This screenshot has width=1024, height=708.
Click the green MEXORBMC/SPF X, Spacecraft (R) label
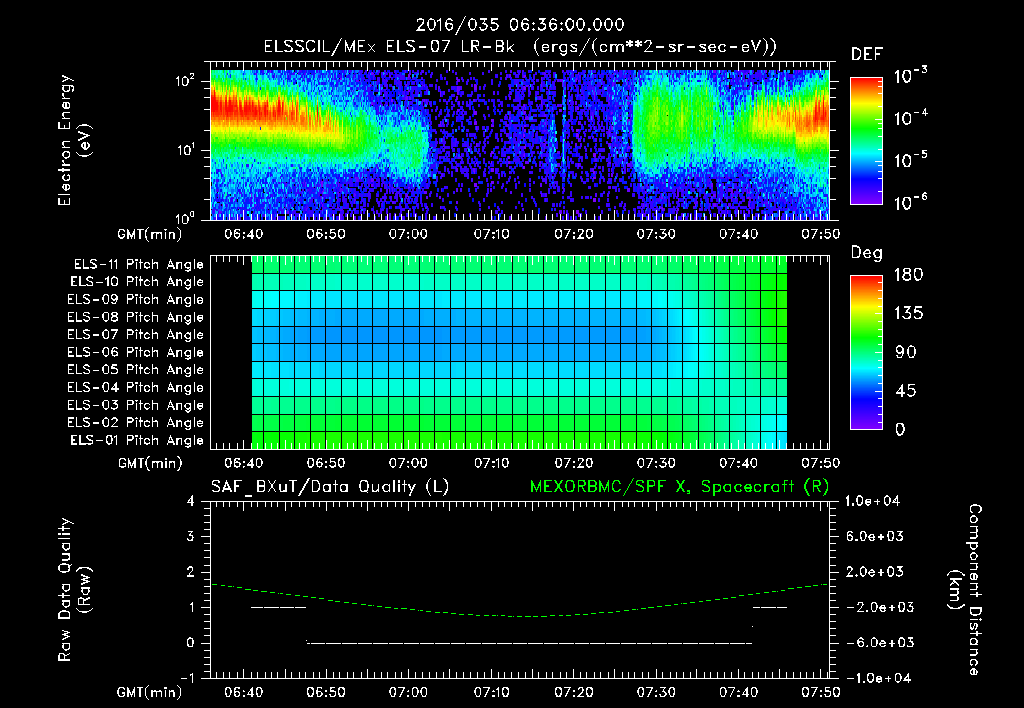pyautogui.click(x=679, y=487)
